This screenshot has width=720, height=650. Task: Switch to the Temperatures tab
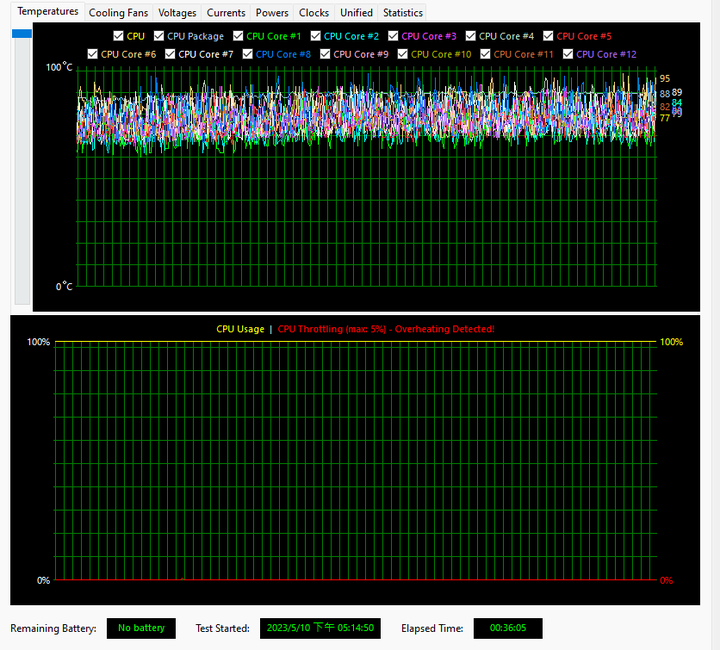pos(48,11)
